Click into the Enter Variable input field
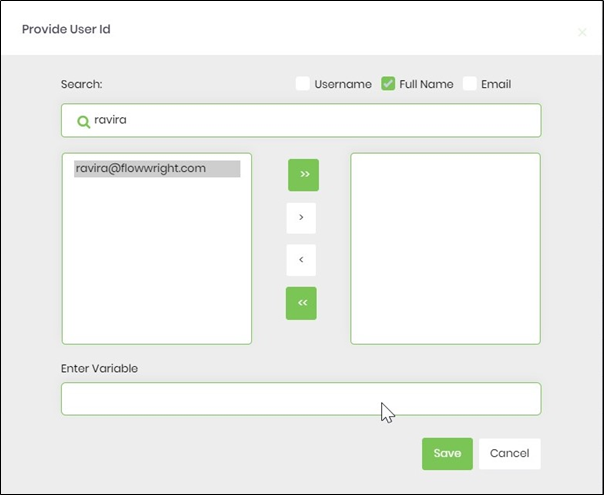This screenshot has height=495, width=604. point(301,399)
